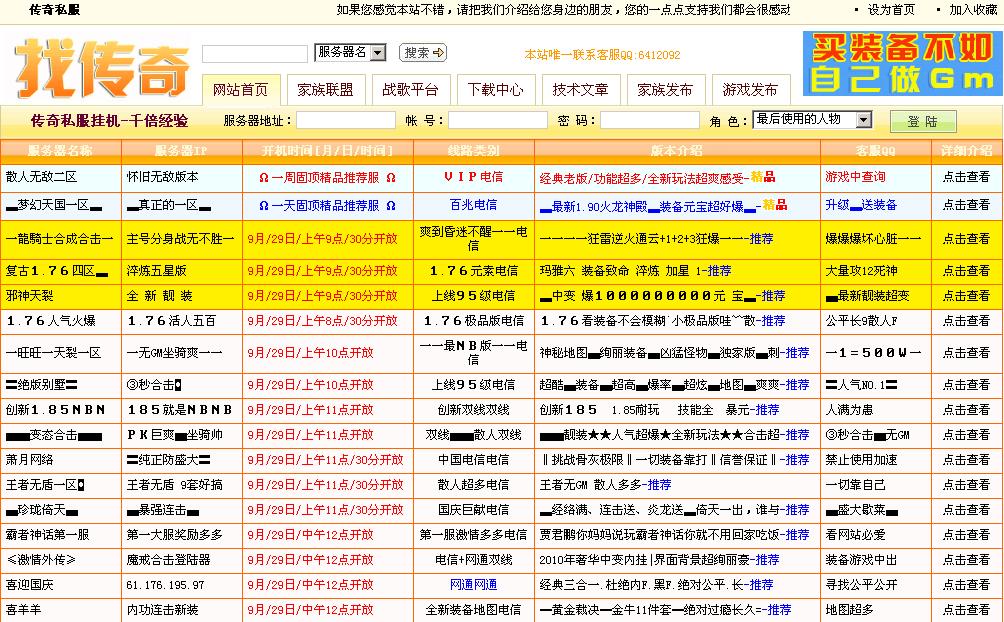1004x622 pixels.
Task: Click the 找传奇 site logo
Action: click(x=100, y=62)
